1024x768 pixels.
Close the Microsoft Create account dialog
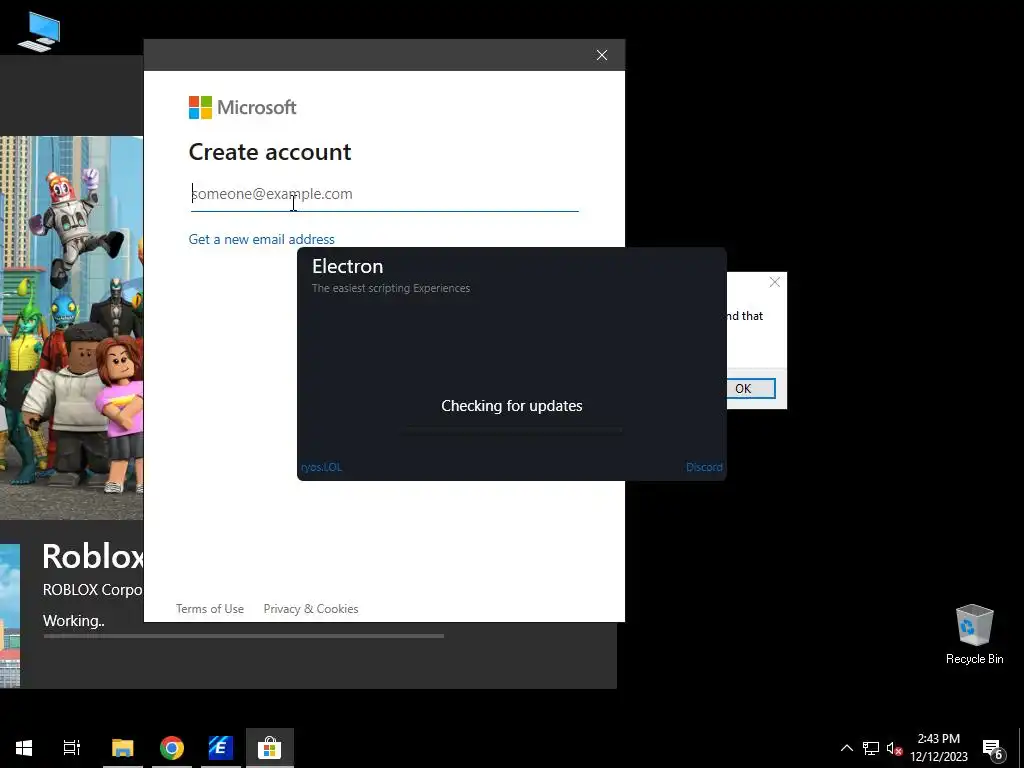(x=601, y=55)
